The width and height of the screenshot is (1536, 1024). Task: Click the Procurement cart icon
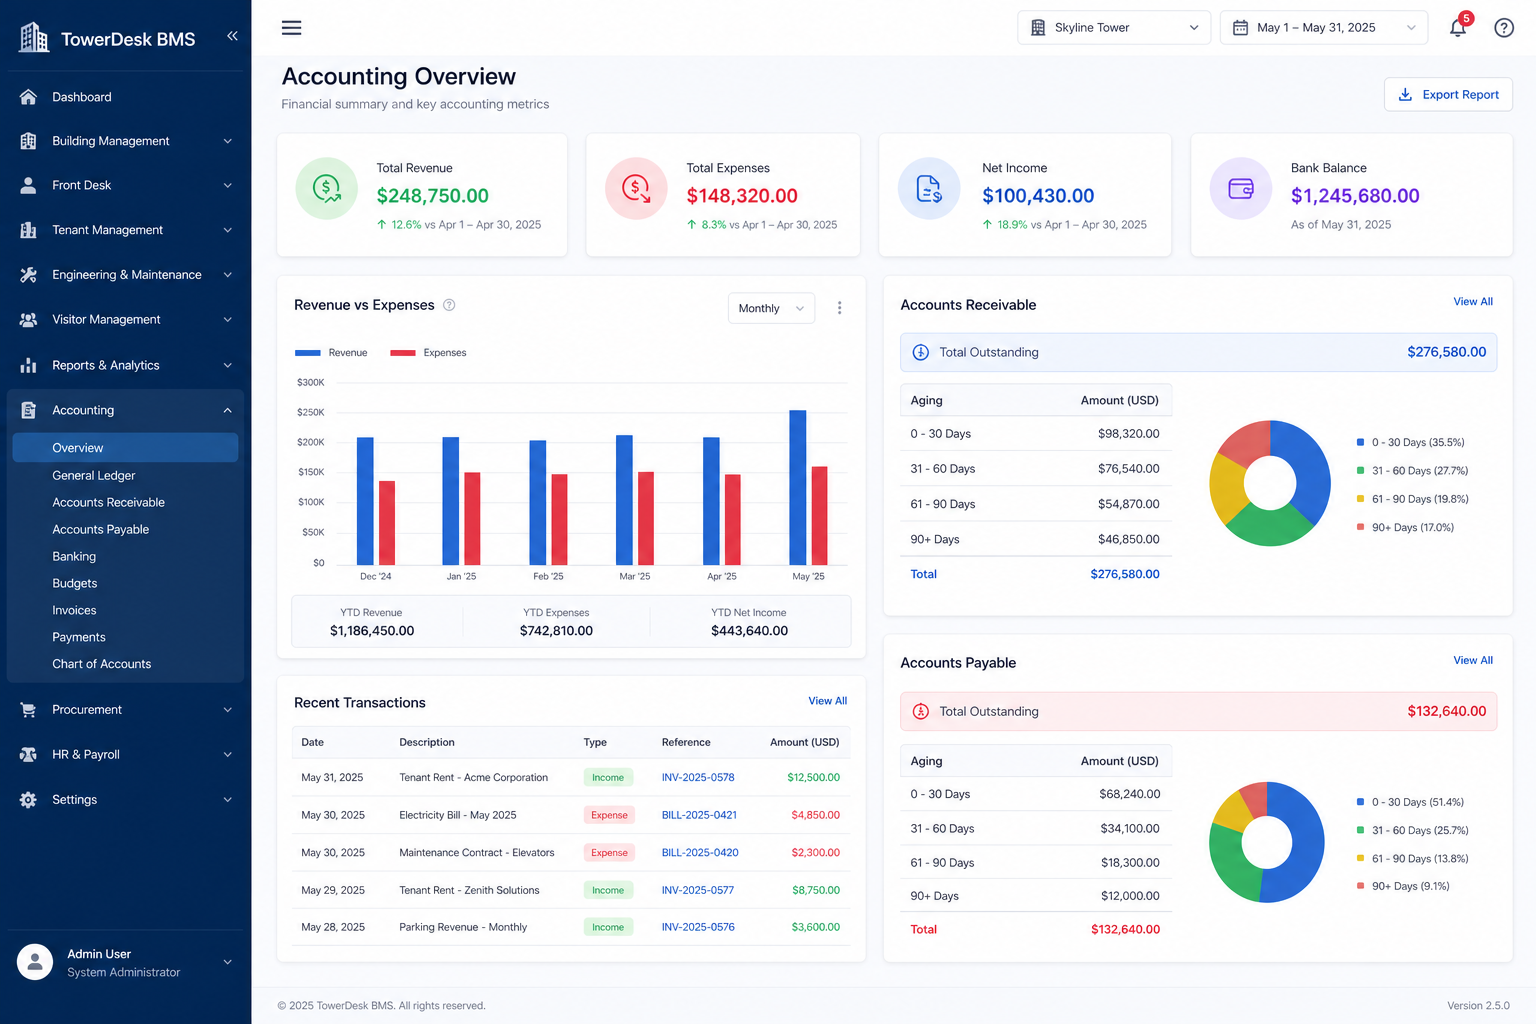coord(28,710)
